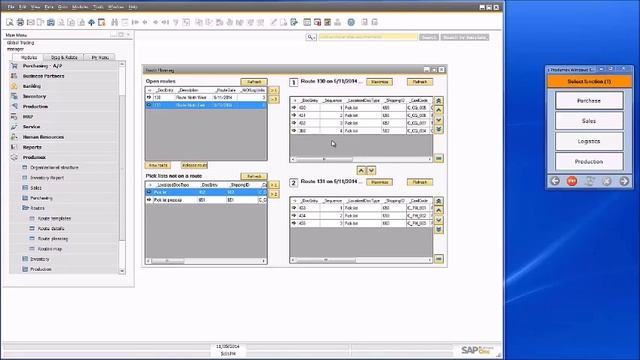Screen dimensions: 640x360
Task: Select Logistics in Select function window
Action: [589, 141]
